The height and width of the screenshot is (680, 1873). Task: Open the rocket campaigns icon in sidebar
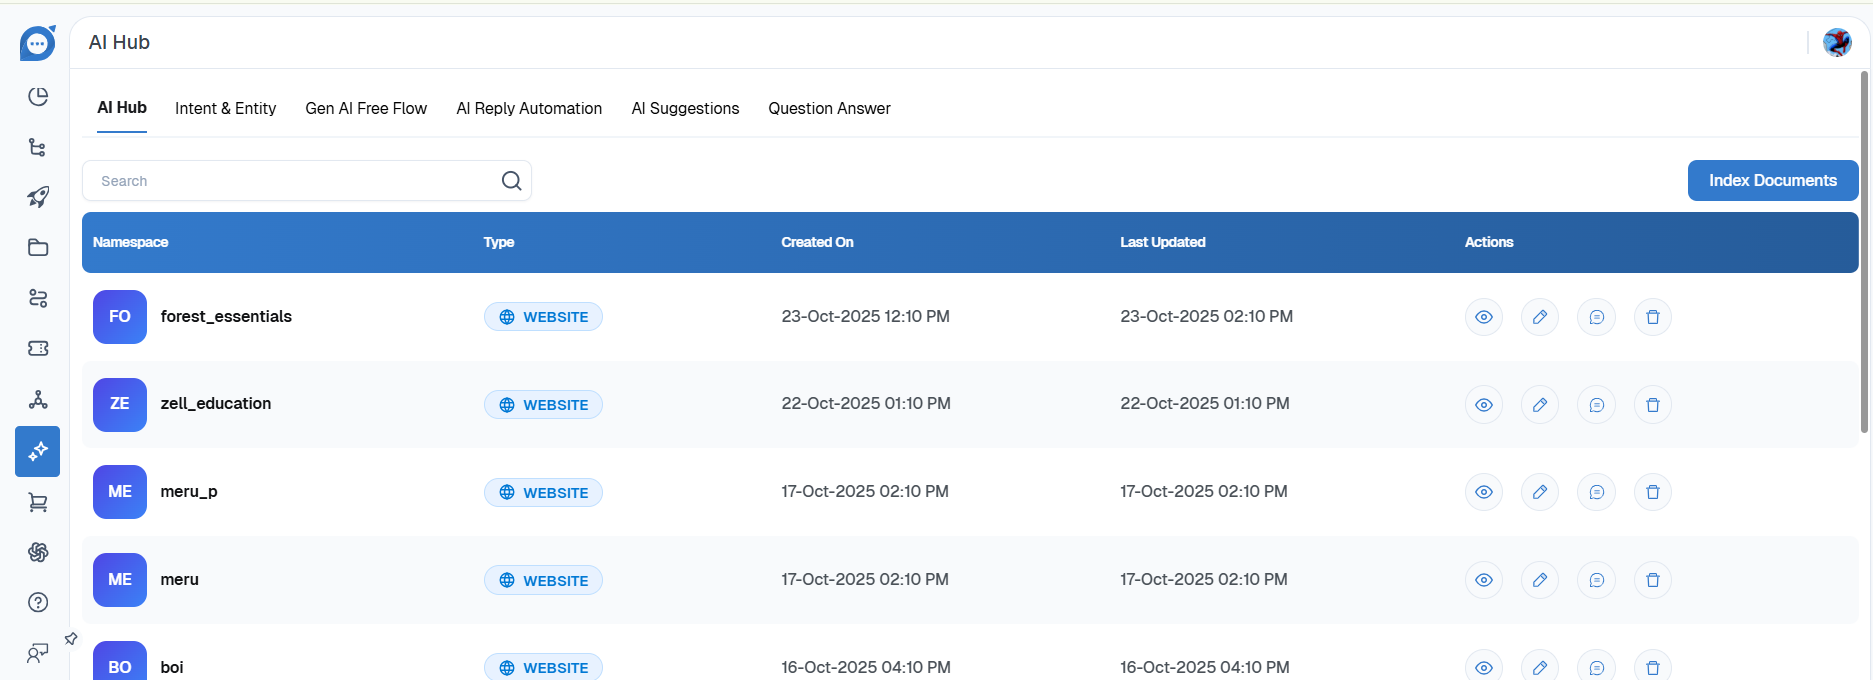[38, 197]
